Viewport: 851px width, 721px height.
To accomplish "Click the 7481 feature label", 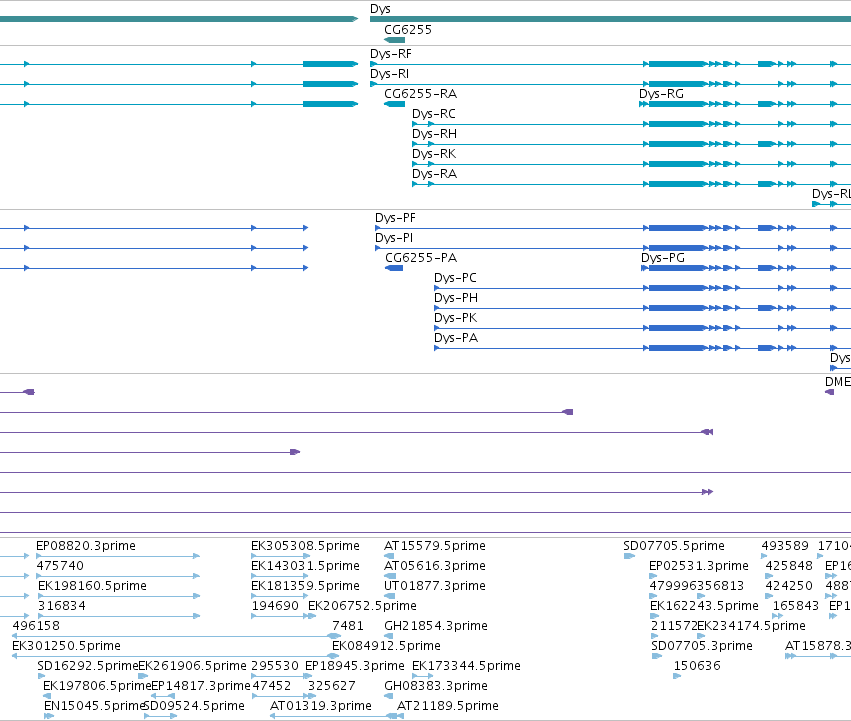I will (x=348, y=626).
